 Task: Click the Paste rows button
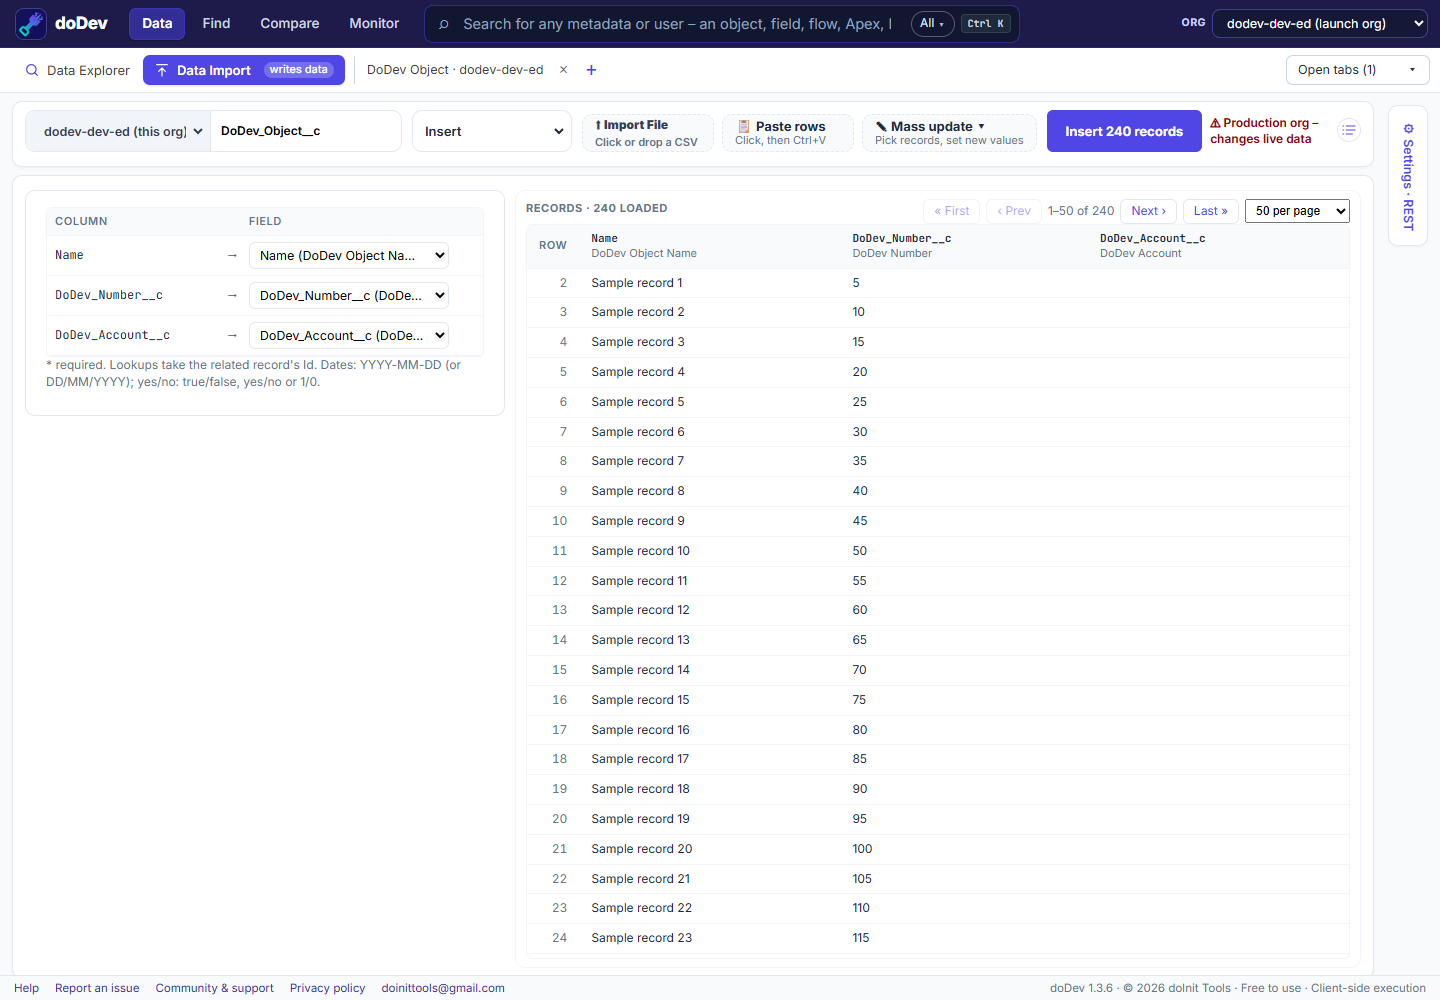tap(787, 132)
